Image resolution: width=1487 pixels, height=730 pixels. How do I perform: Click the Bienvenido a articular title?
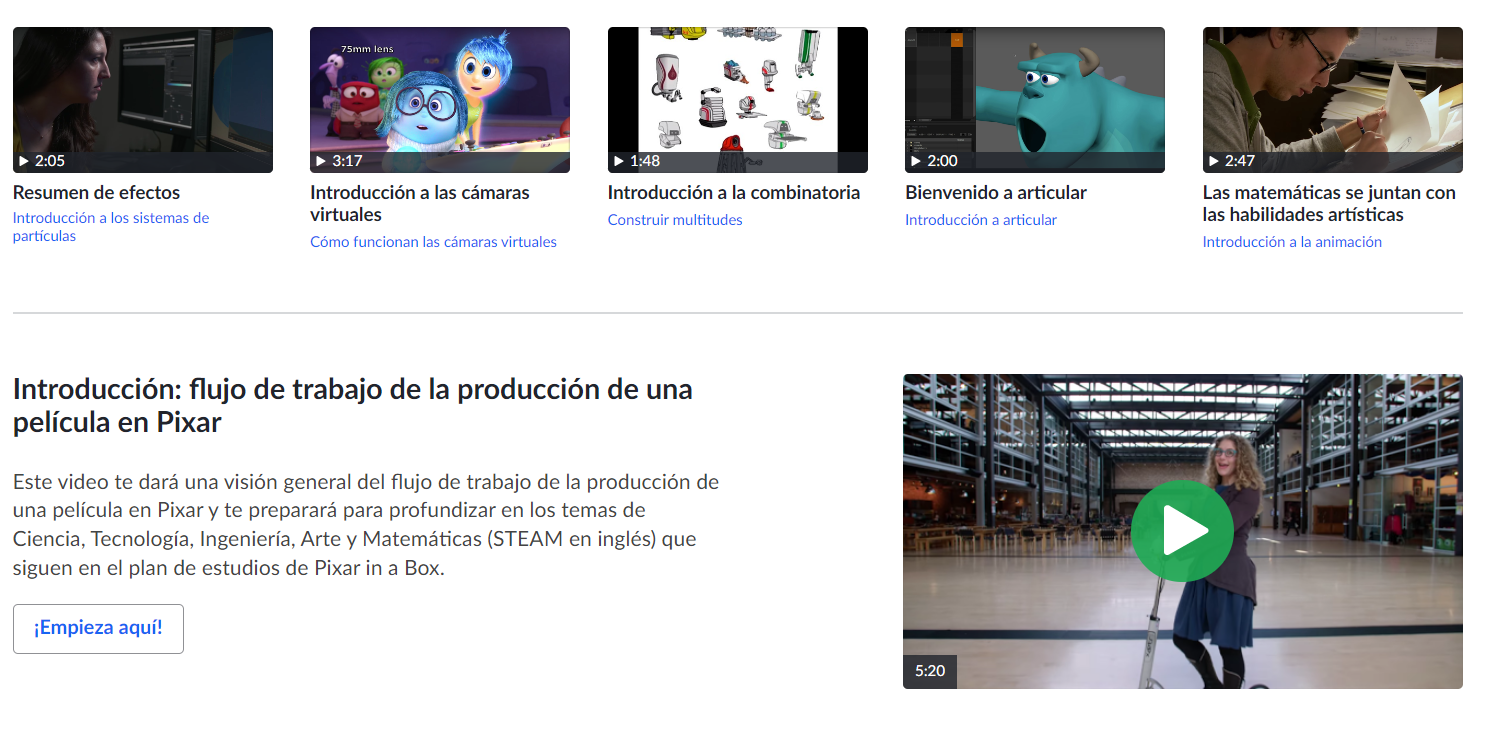point(996,193)
